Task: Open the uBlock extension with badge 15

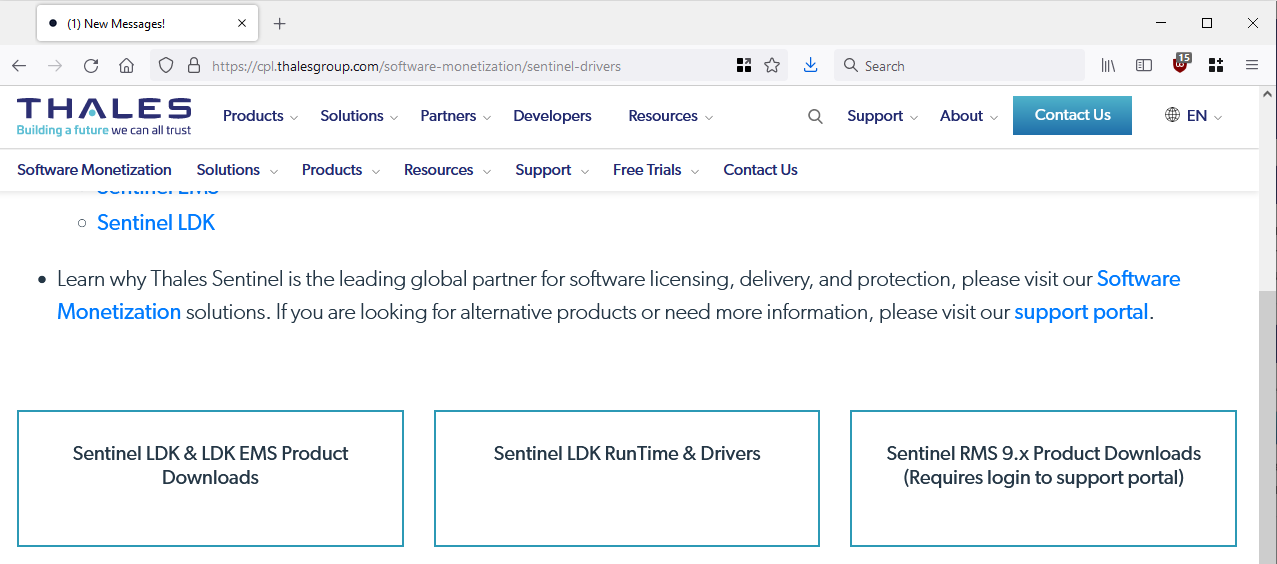Action: tap(1181, 64)
